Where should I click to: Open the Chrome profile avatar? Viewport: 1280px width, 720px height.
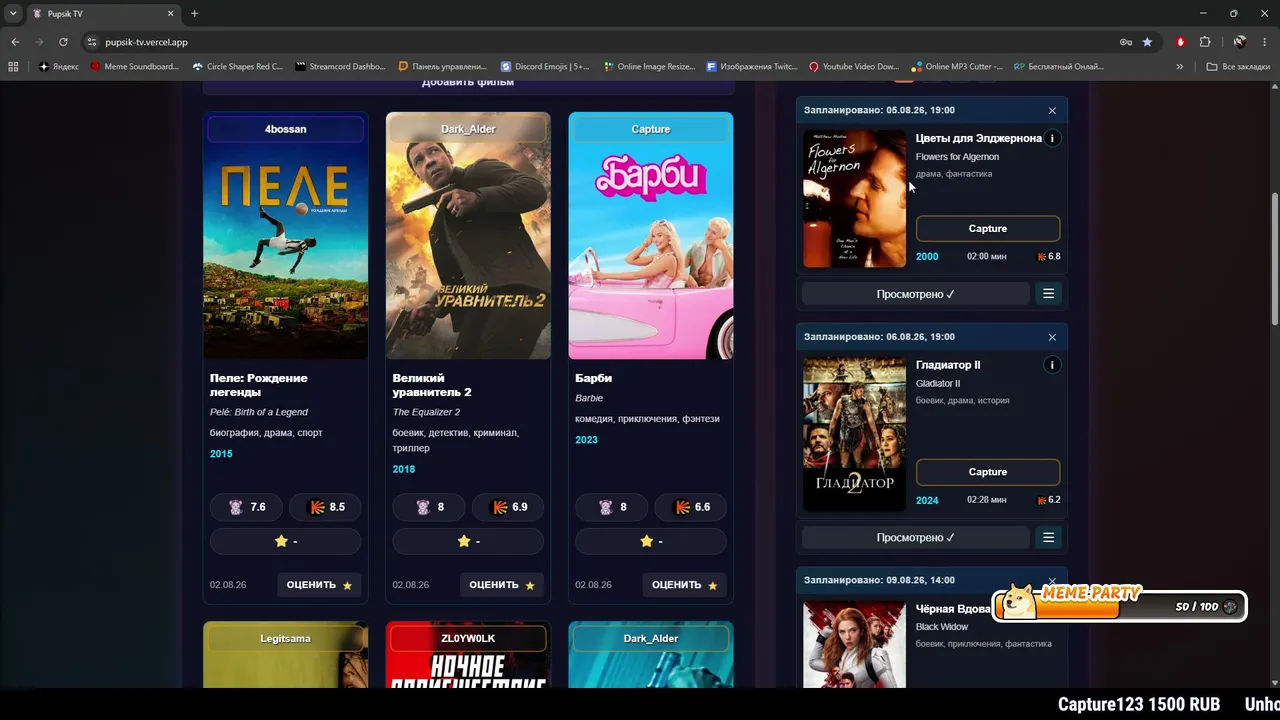tap(1240, 42)
